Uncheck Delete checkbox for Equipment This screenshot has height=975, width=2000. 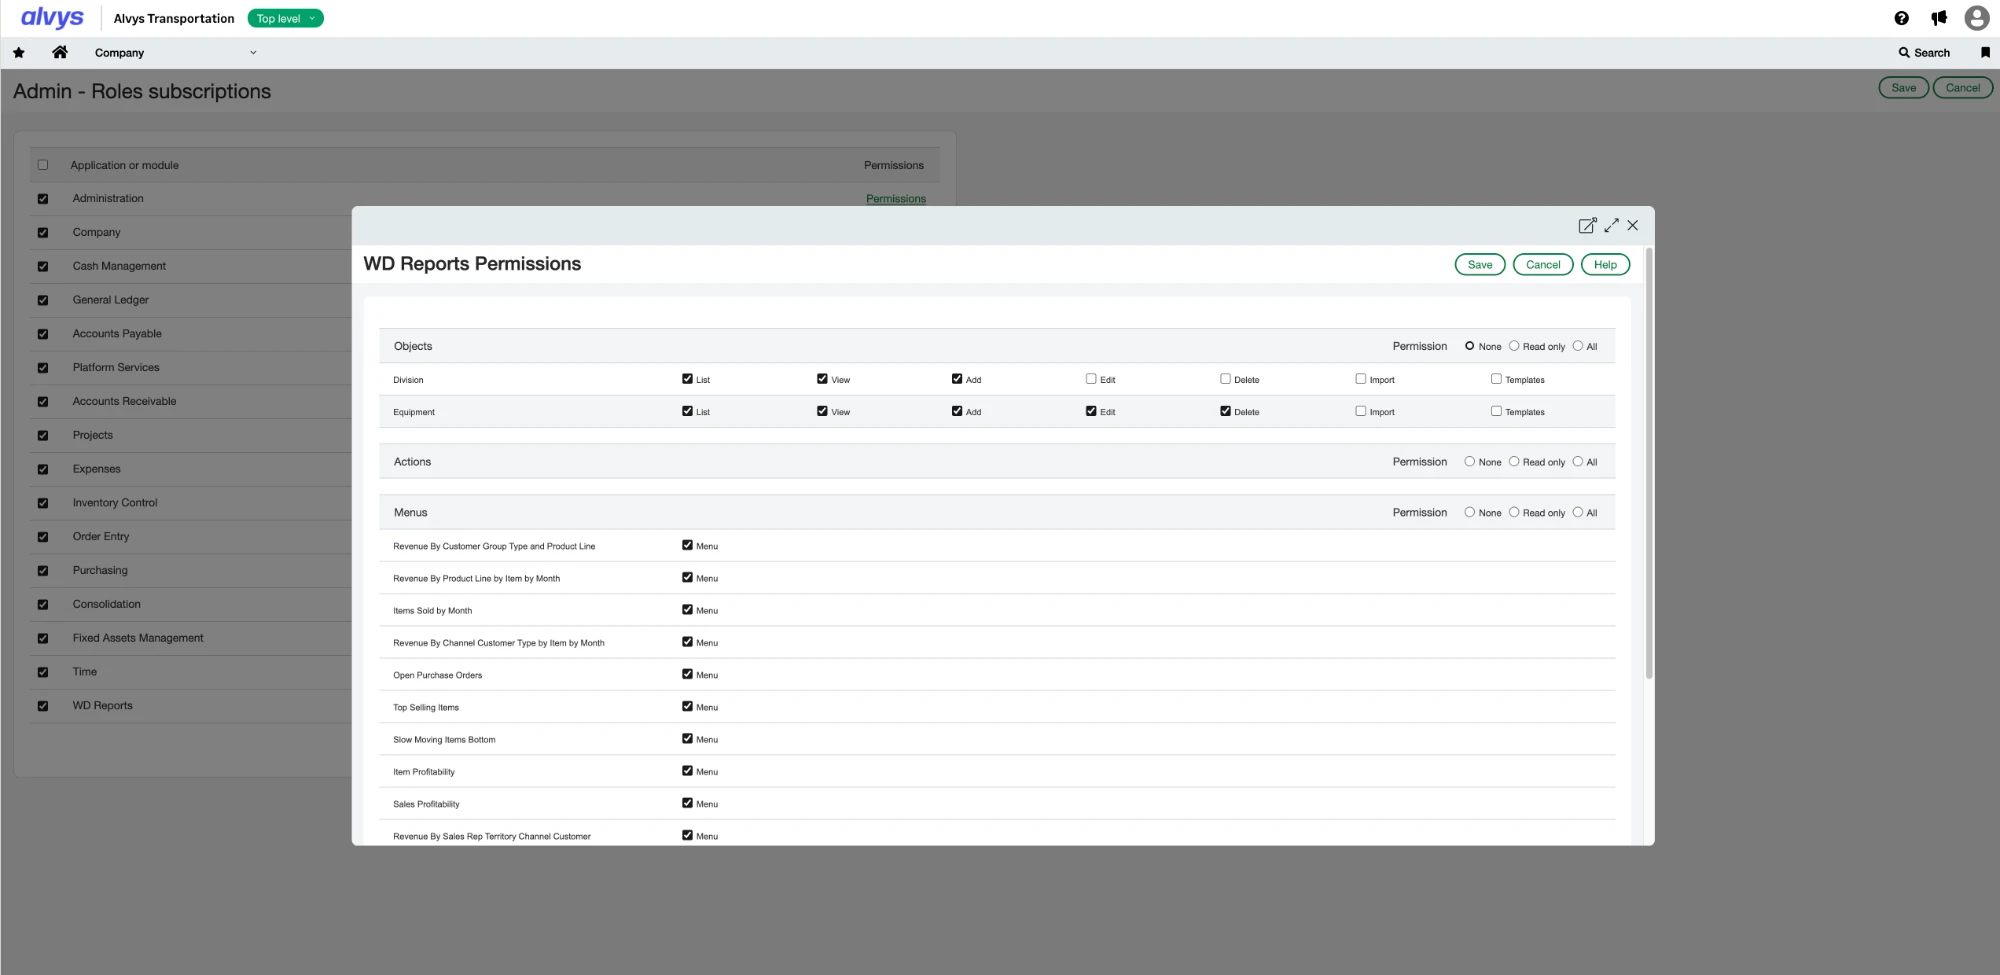[1225, 411]
